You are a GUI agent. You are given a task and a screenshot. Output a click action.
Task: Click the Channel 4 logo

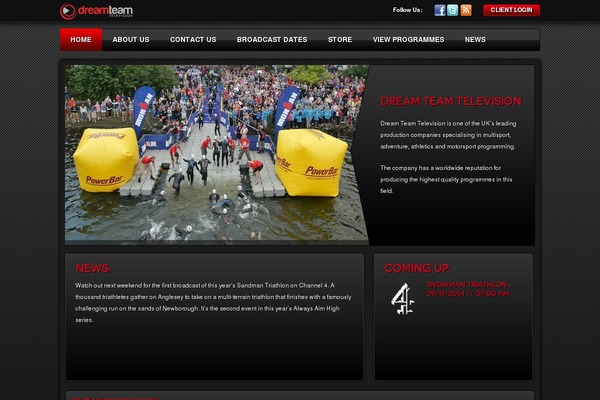[x=403, y=299]
